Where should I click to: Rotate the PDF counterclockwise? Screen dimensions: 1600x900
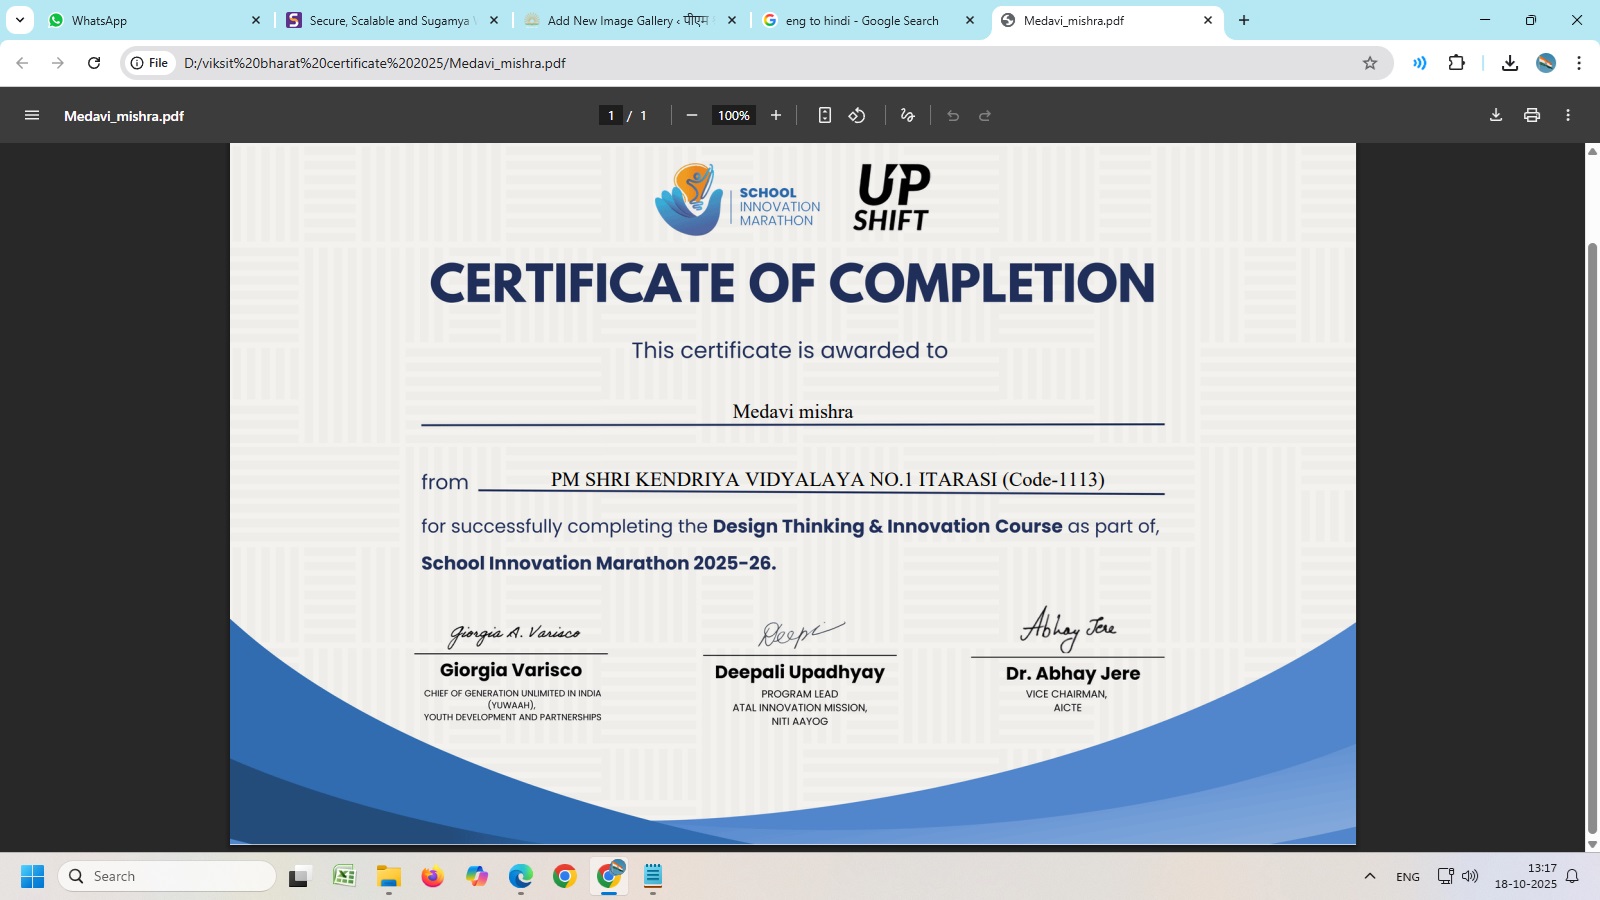tap(857, 116)
